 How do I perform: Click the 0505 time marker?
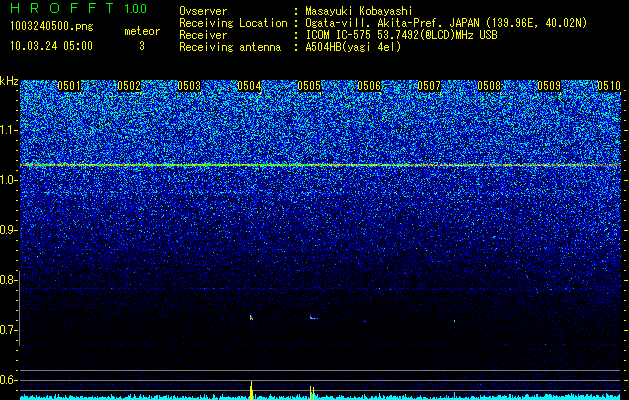pyautogui.click(x=309, y=86)
